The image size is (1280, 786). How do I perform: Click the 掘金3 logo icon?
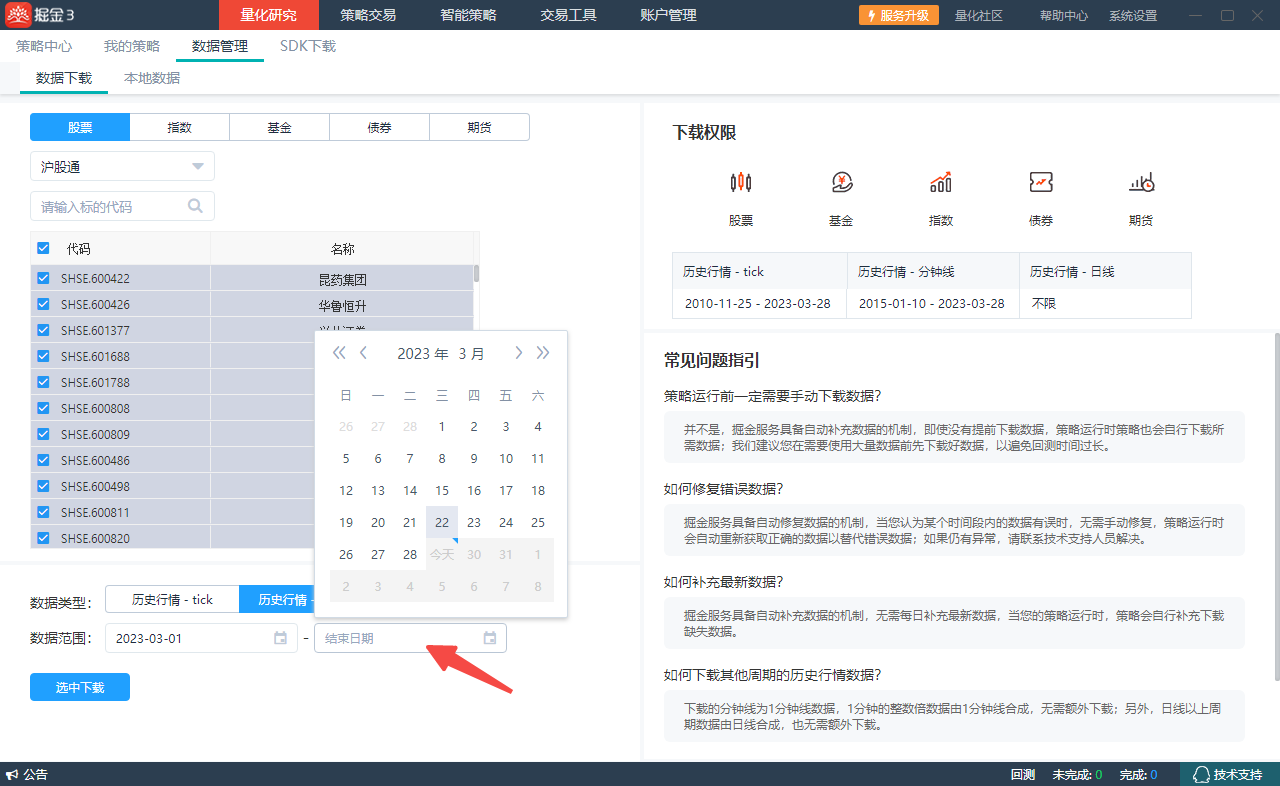click(x=19, y=15)
